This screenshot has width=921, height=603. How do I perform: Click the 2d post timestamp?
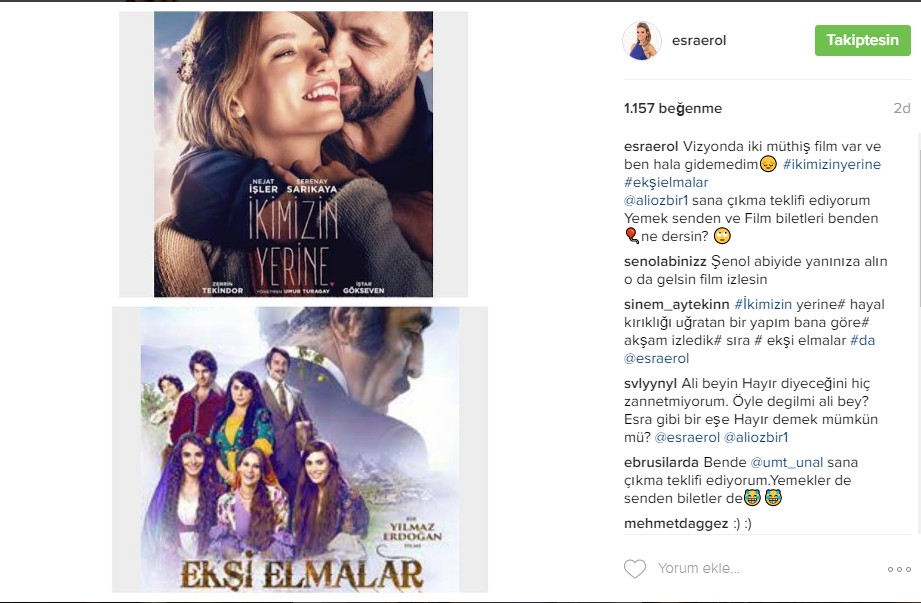[x=902, y=108]
